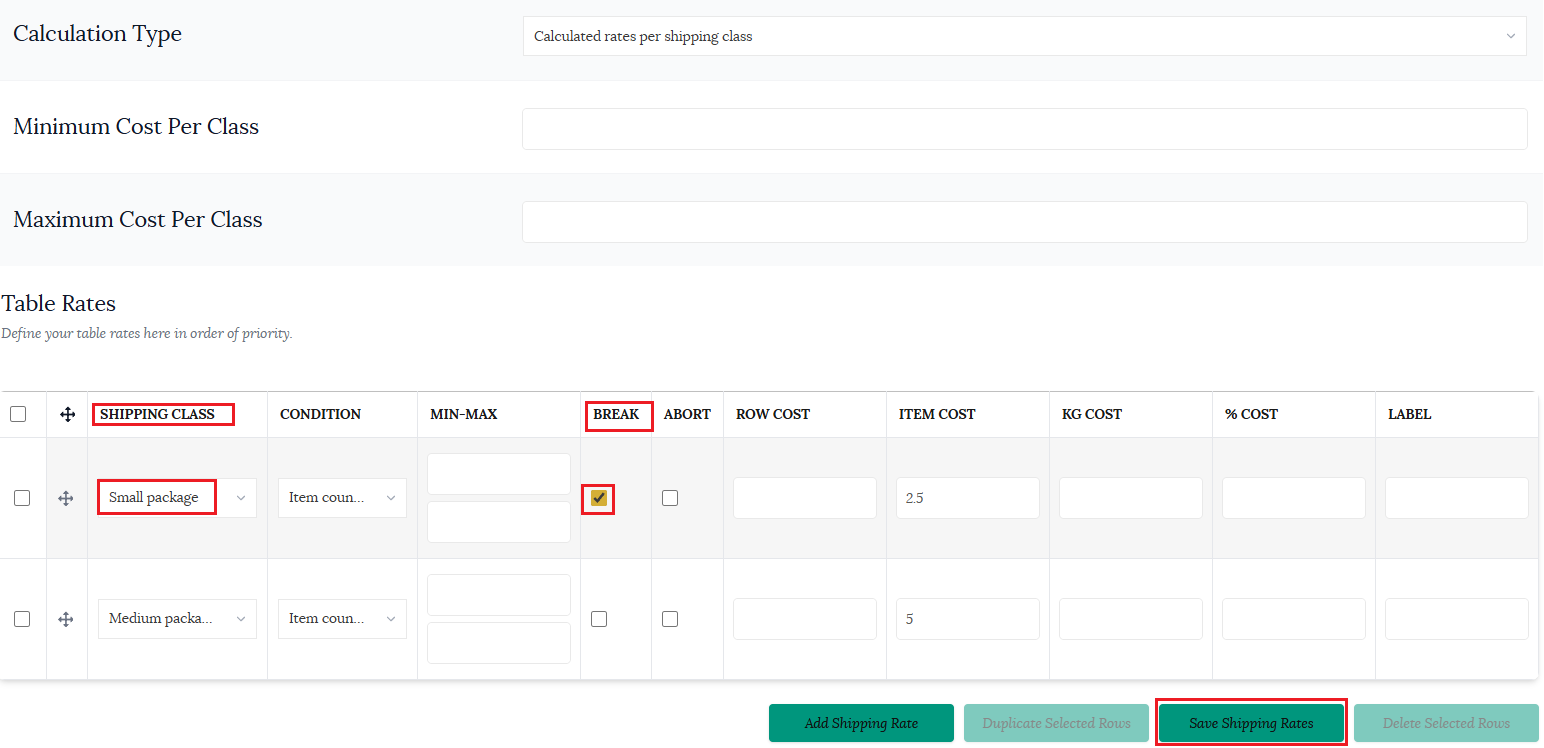Select the Medium package row checkbox
This screenshot has height=748, width=1544.
[x=22, y=619]
